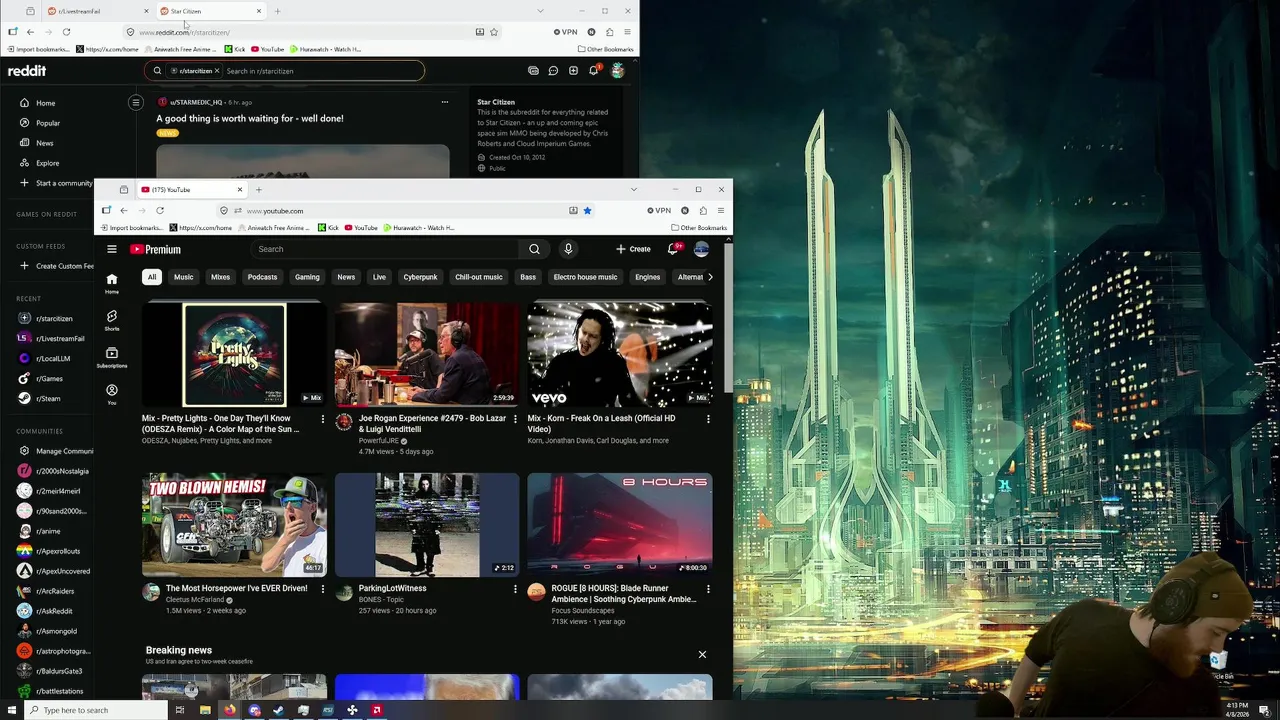Open the Reddit user avatar menu

click(618, 71)
